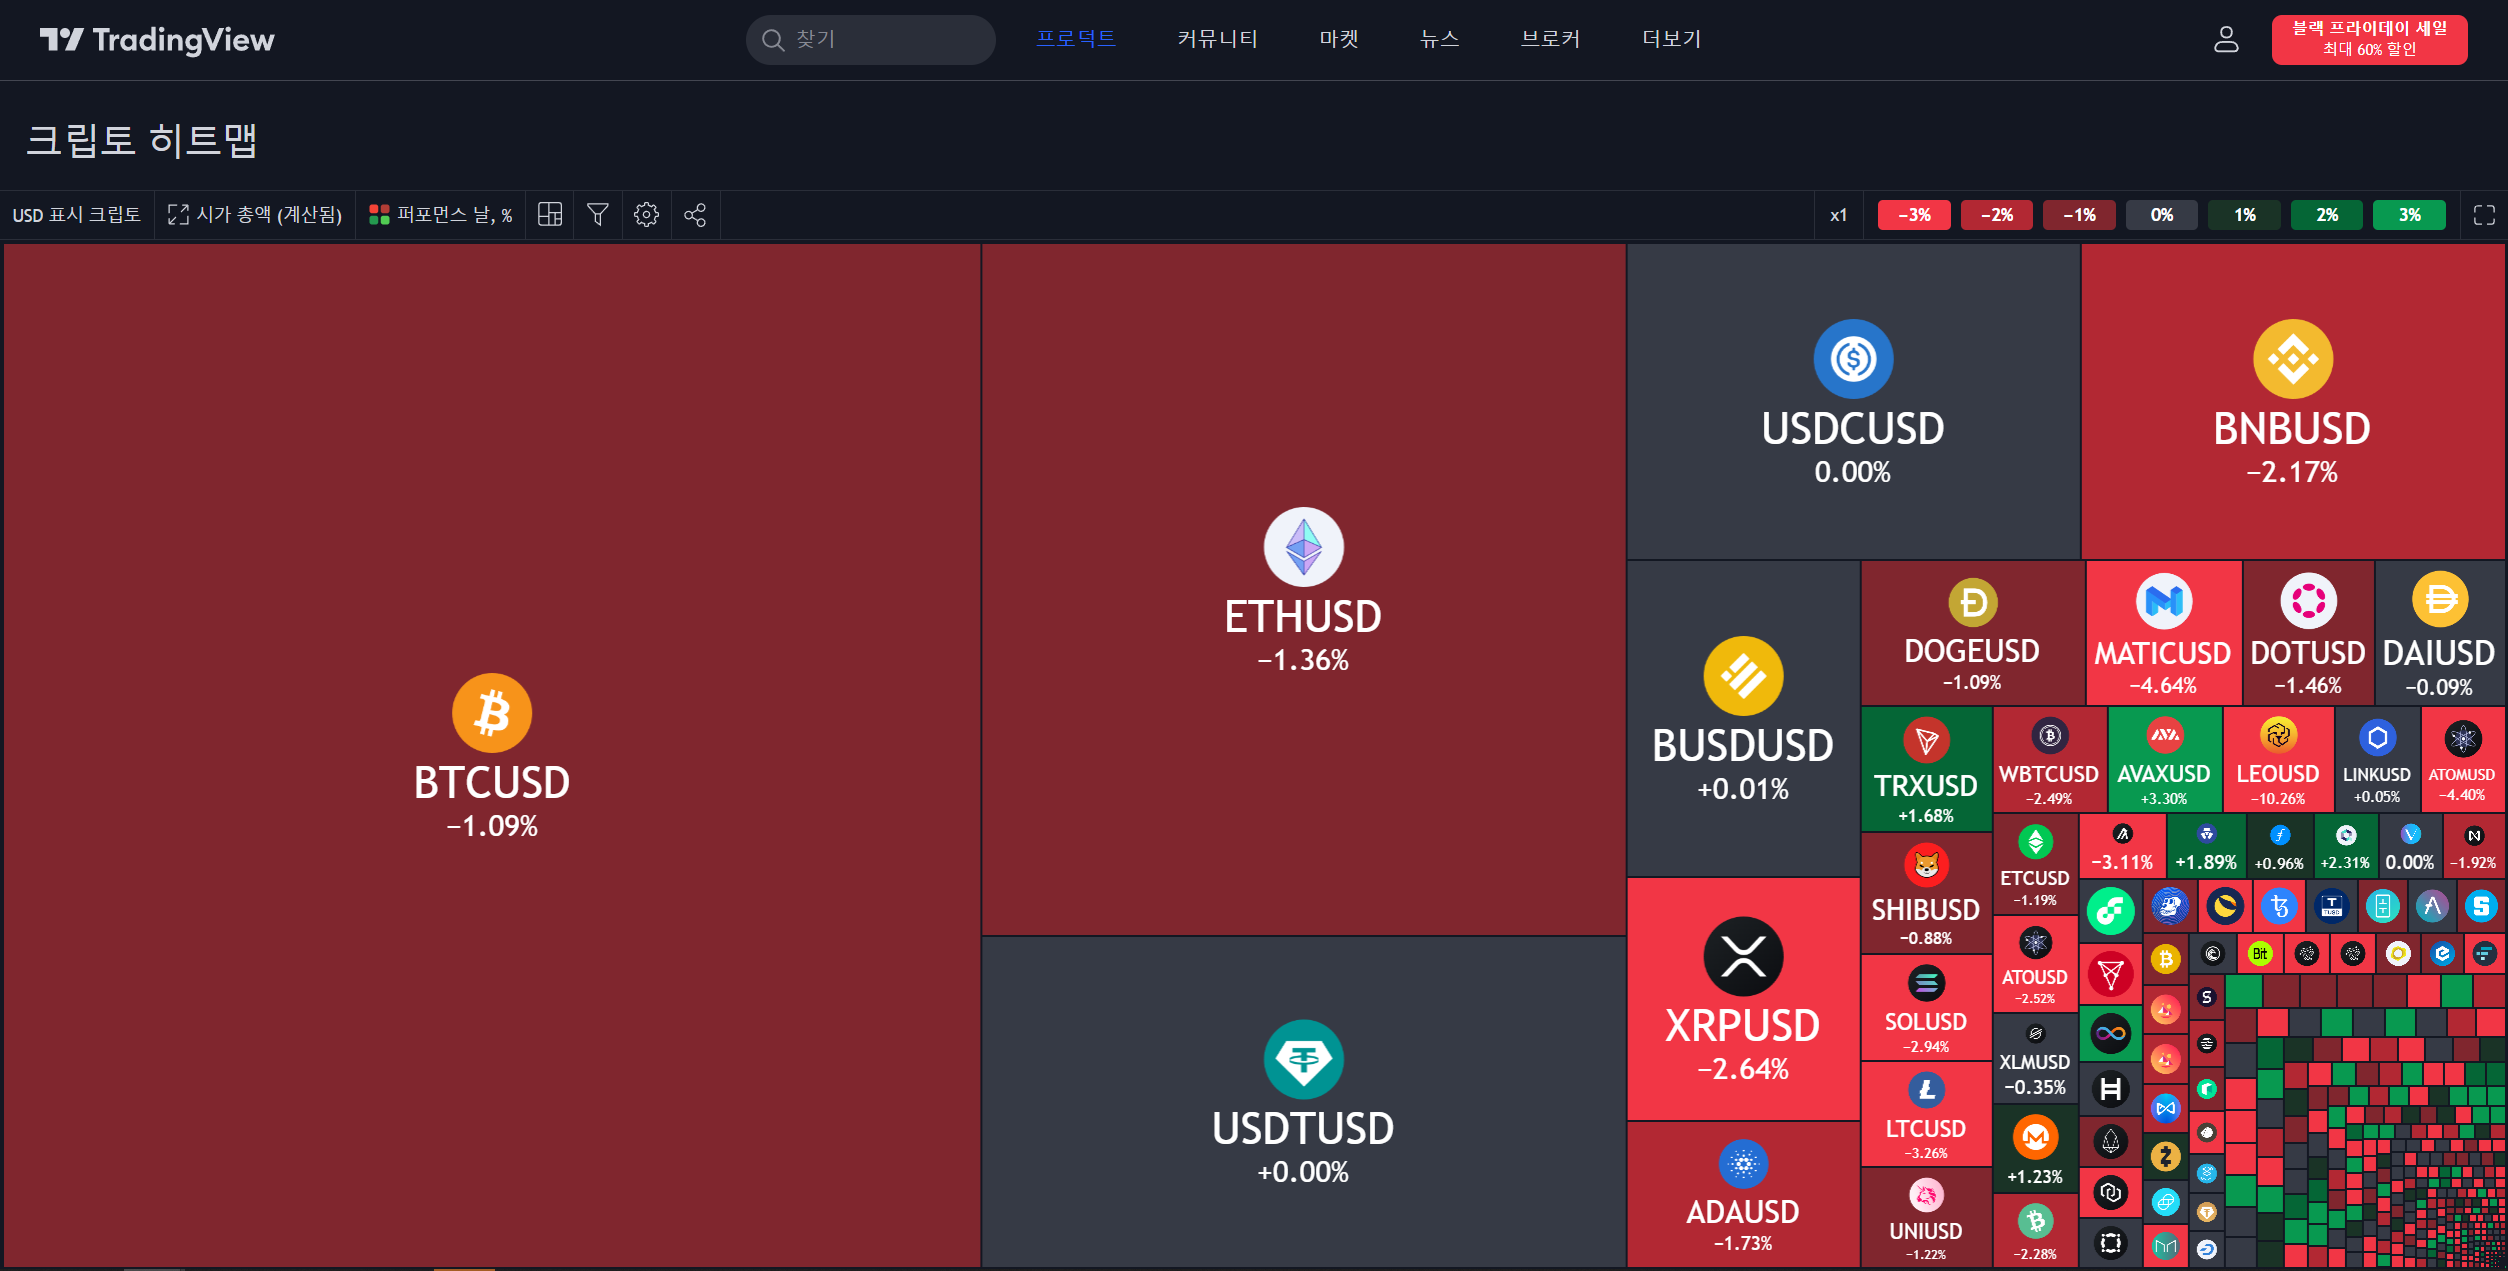Click the ADAUSD Cardano icon

tap(1743, 1164)
